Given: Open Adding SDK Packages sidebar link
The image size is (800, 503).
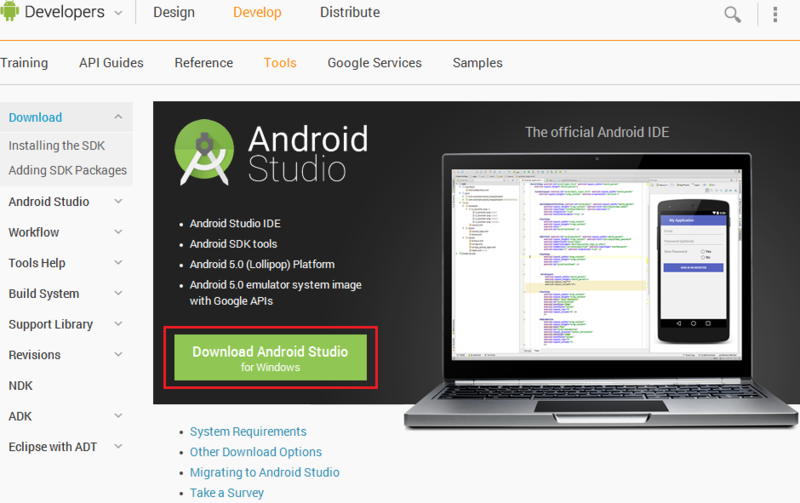Looking at the screenshot, I should tap(67, 170).
